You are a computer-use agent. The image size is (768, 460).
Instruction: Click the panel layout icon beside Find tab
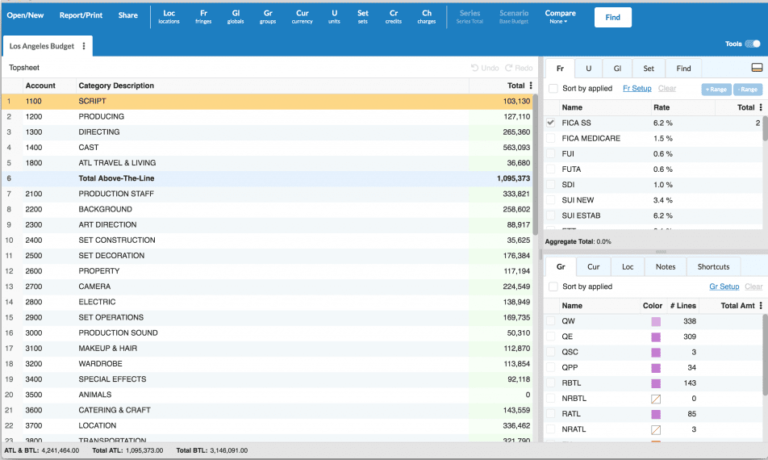[757, 68]
